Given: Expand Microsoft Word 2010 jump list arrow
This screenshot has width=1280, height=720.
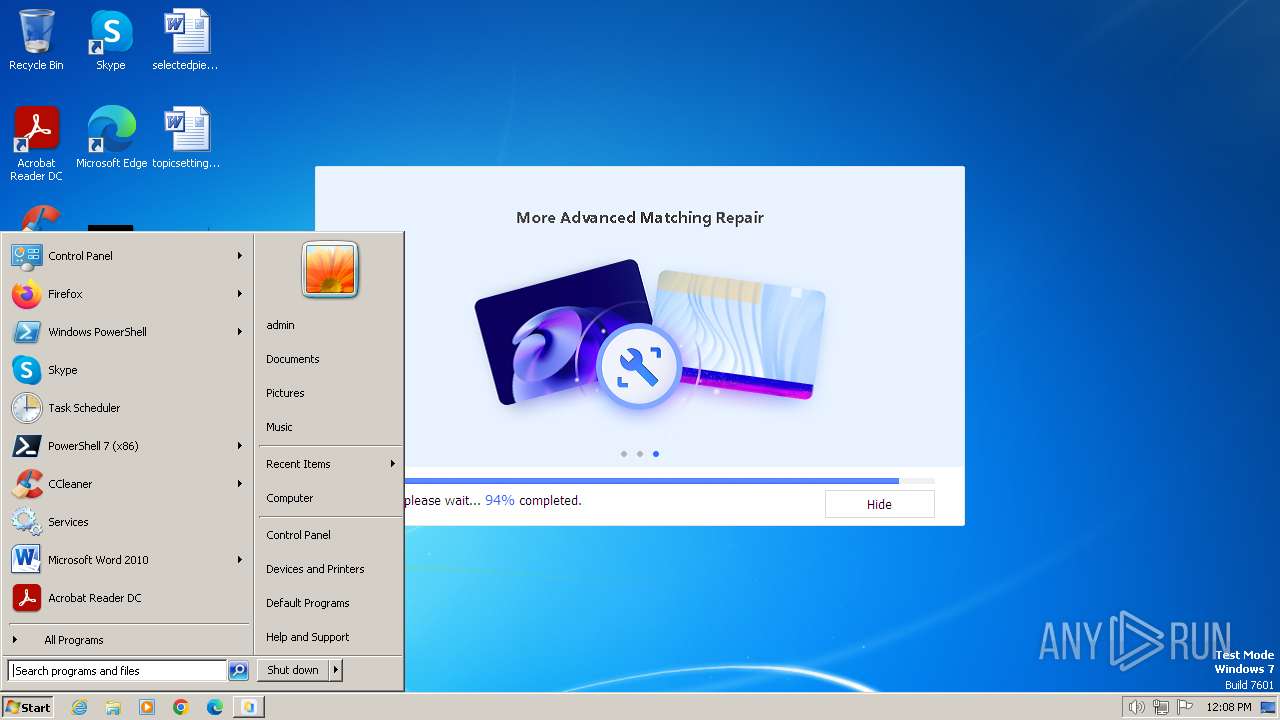Looking at the screenshot, I should tap(240, 560).
